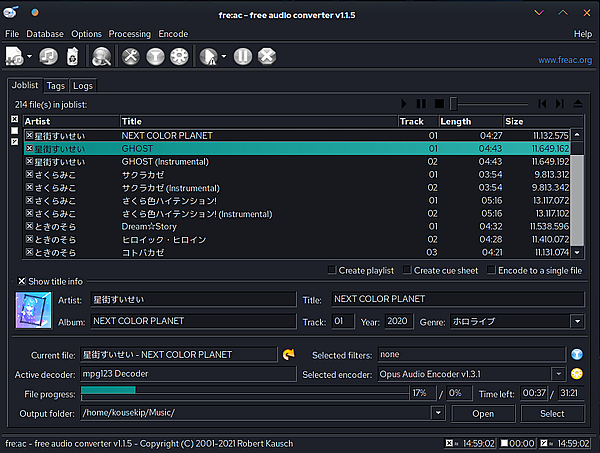Screen dimensions: 600x453
Task: Query CDDB database magnifier icon
Action: click(101, 56)
